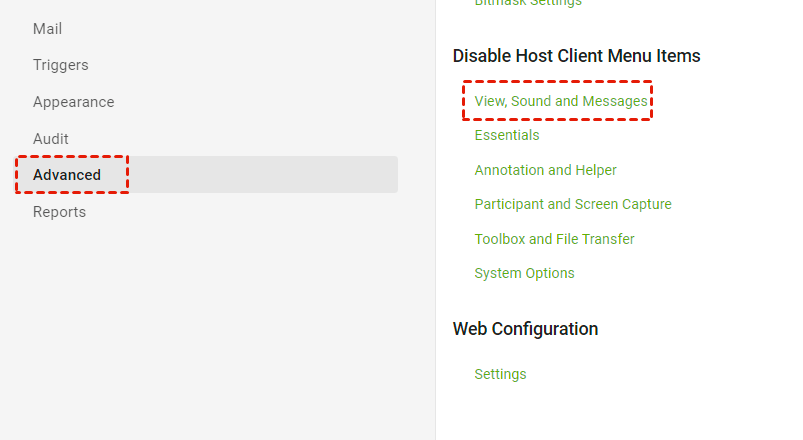
Task: Open Annotation and Helper settings
Action: (x=545, y=170)
